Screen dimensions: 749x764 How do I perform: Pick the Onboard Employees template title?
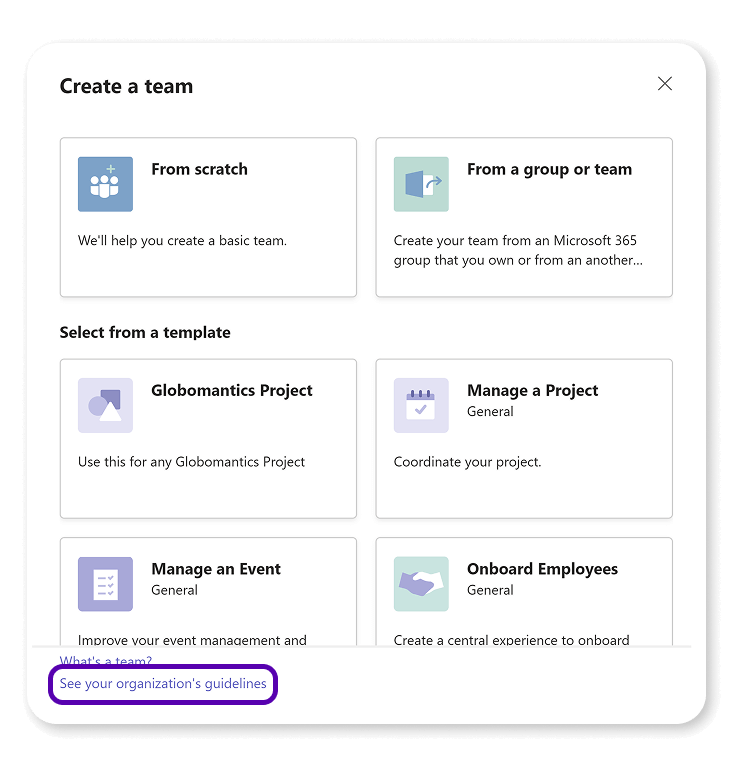point(542,569)
